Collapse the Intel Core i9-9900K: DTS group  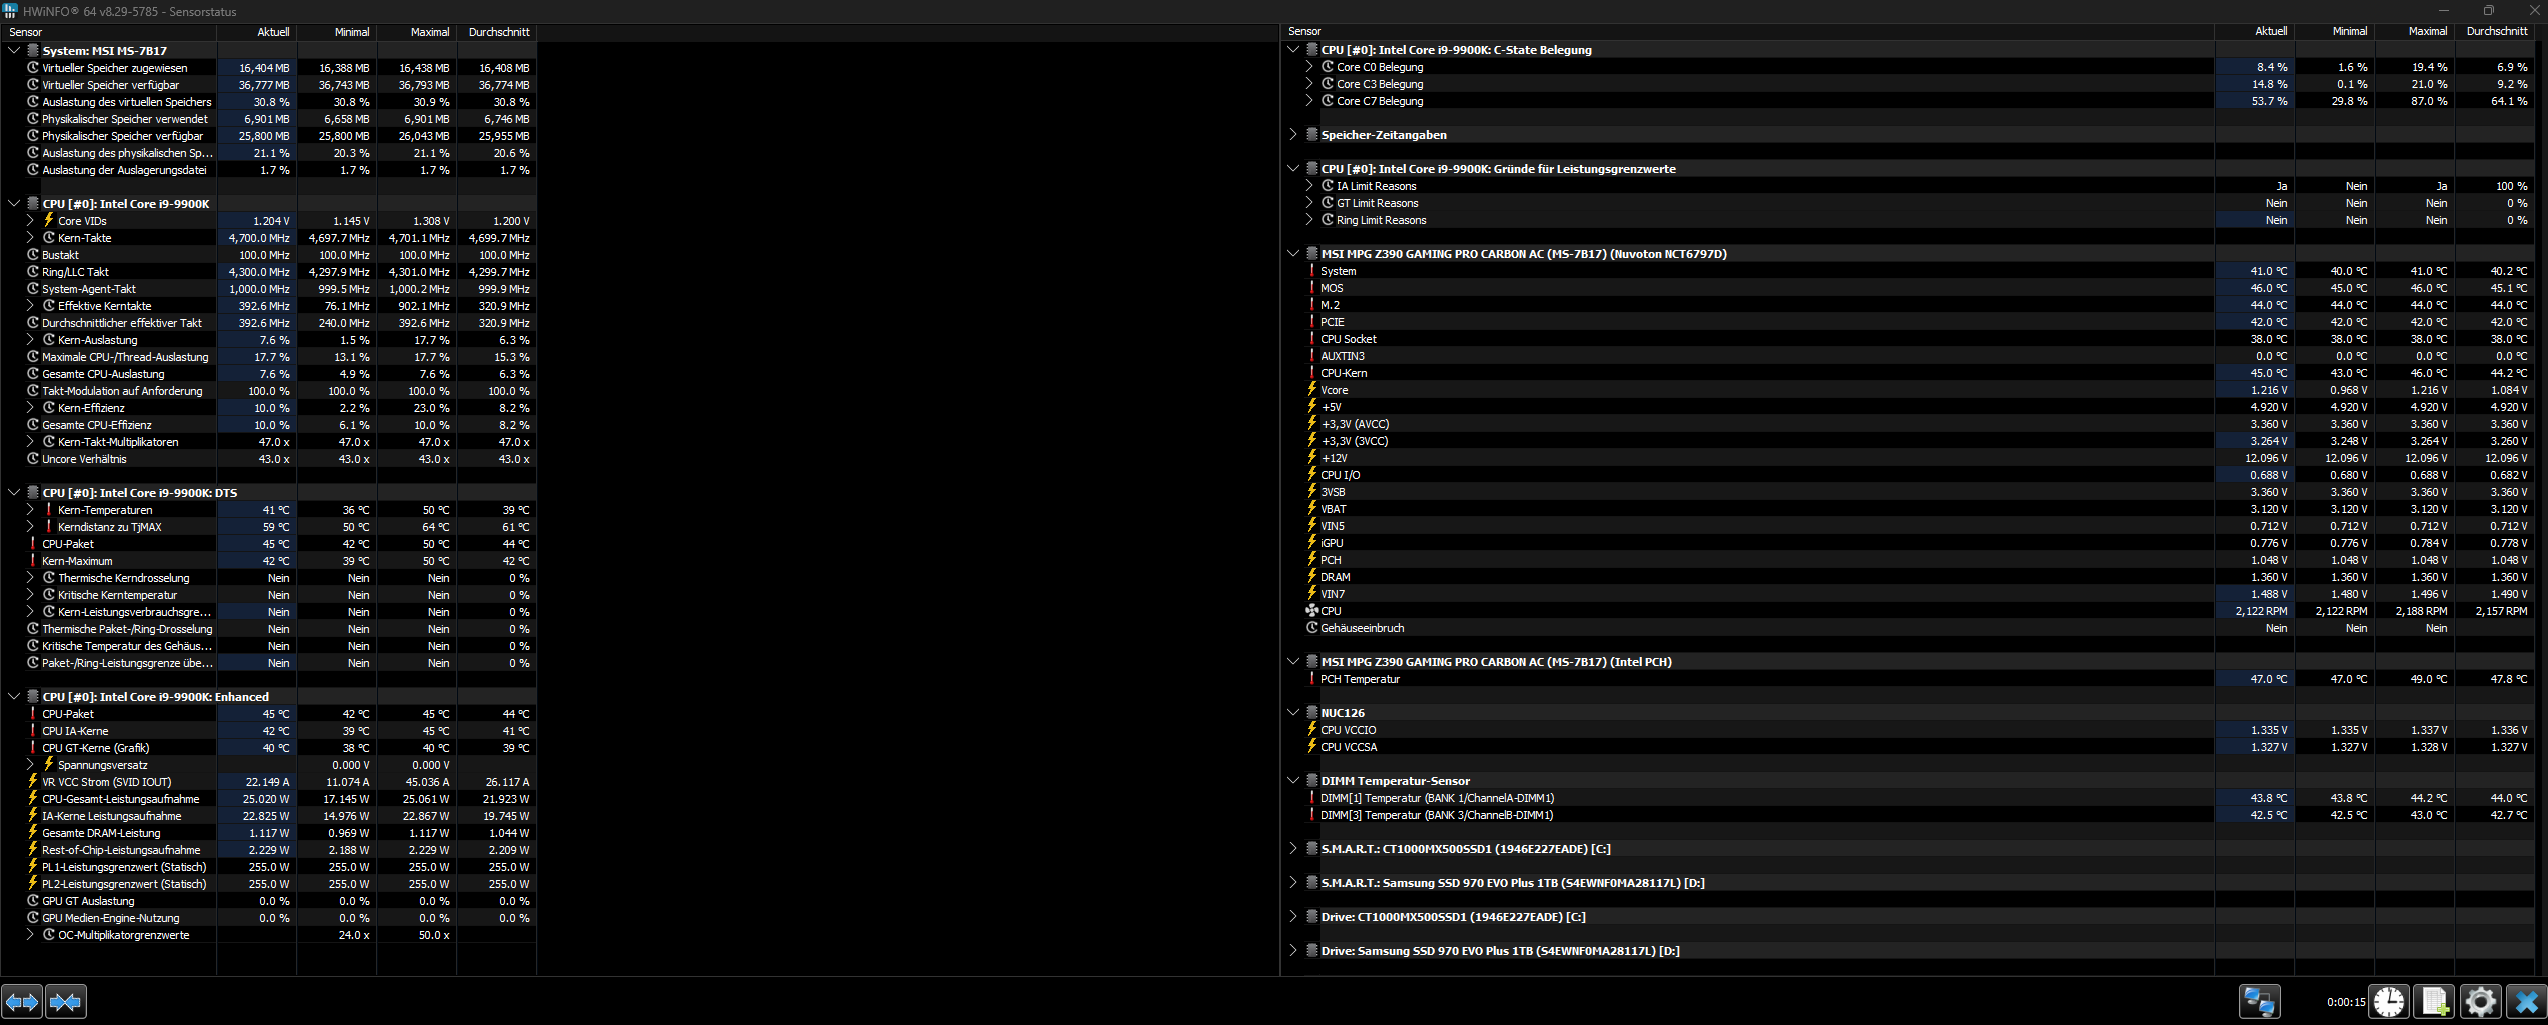tap(14, 493)
